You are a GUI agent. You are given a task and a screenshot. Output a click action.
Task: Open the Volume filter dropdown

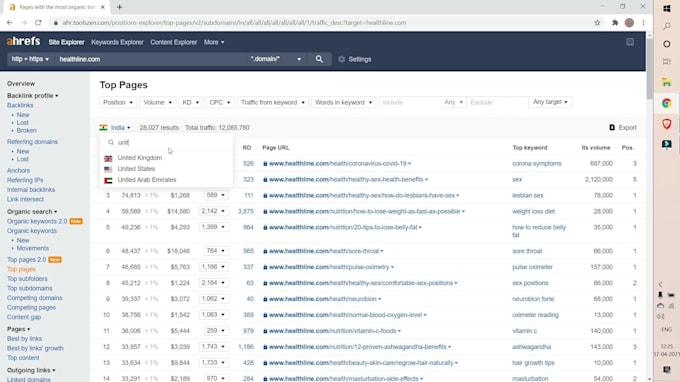coord(157,102)
